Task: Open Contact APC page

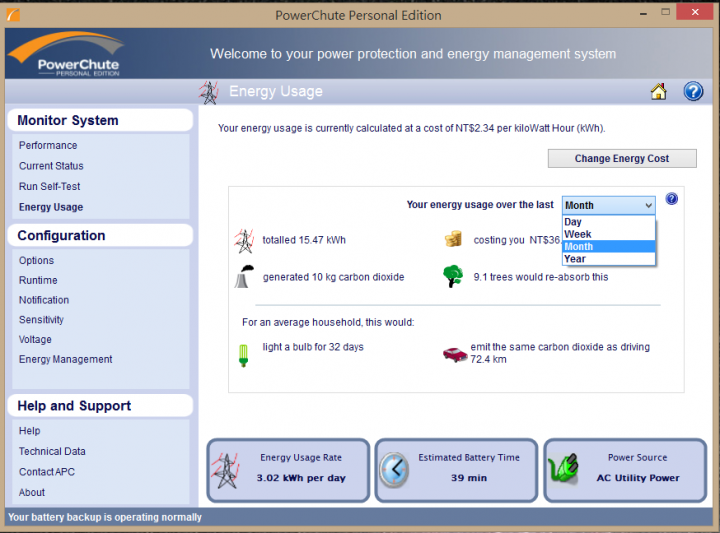Action: point(46,472)
